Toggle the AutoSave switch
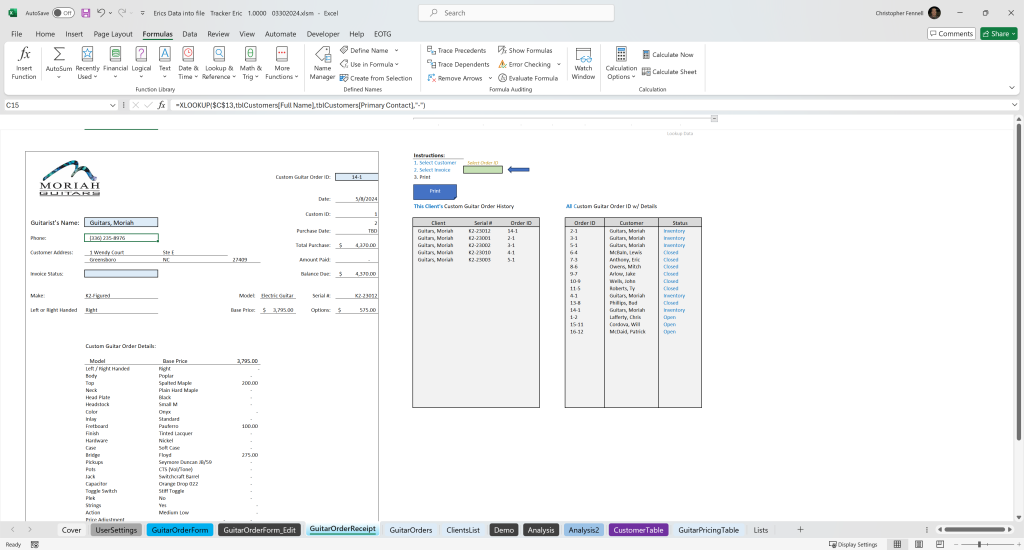 tap(63, 13)
